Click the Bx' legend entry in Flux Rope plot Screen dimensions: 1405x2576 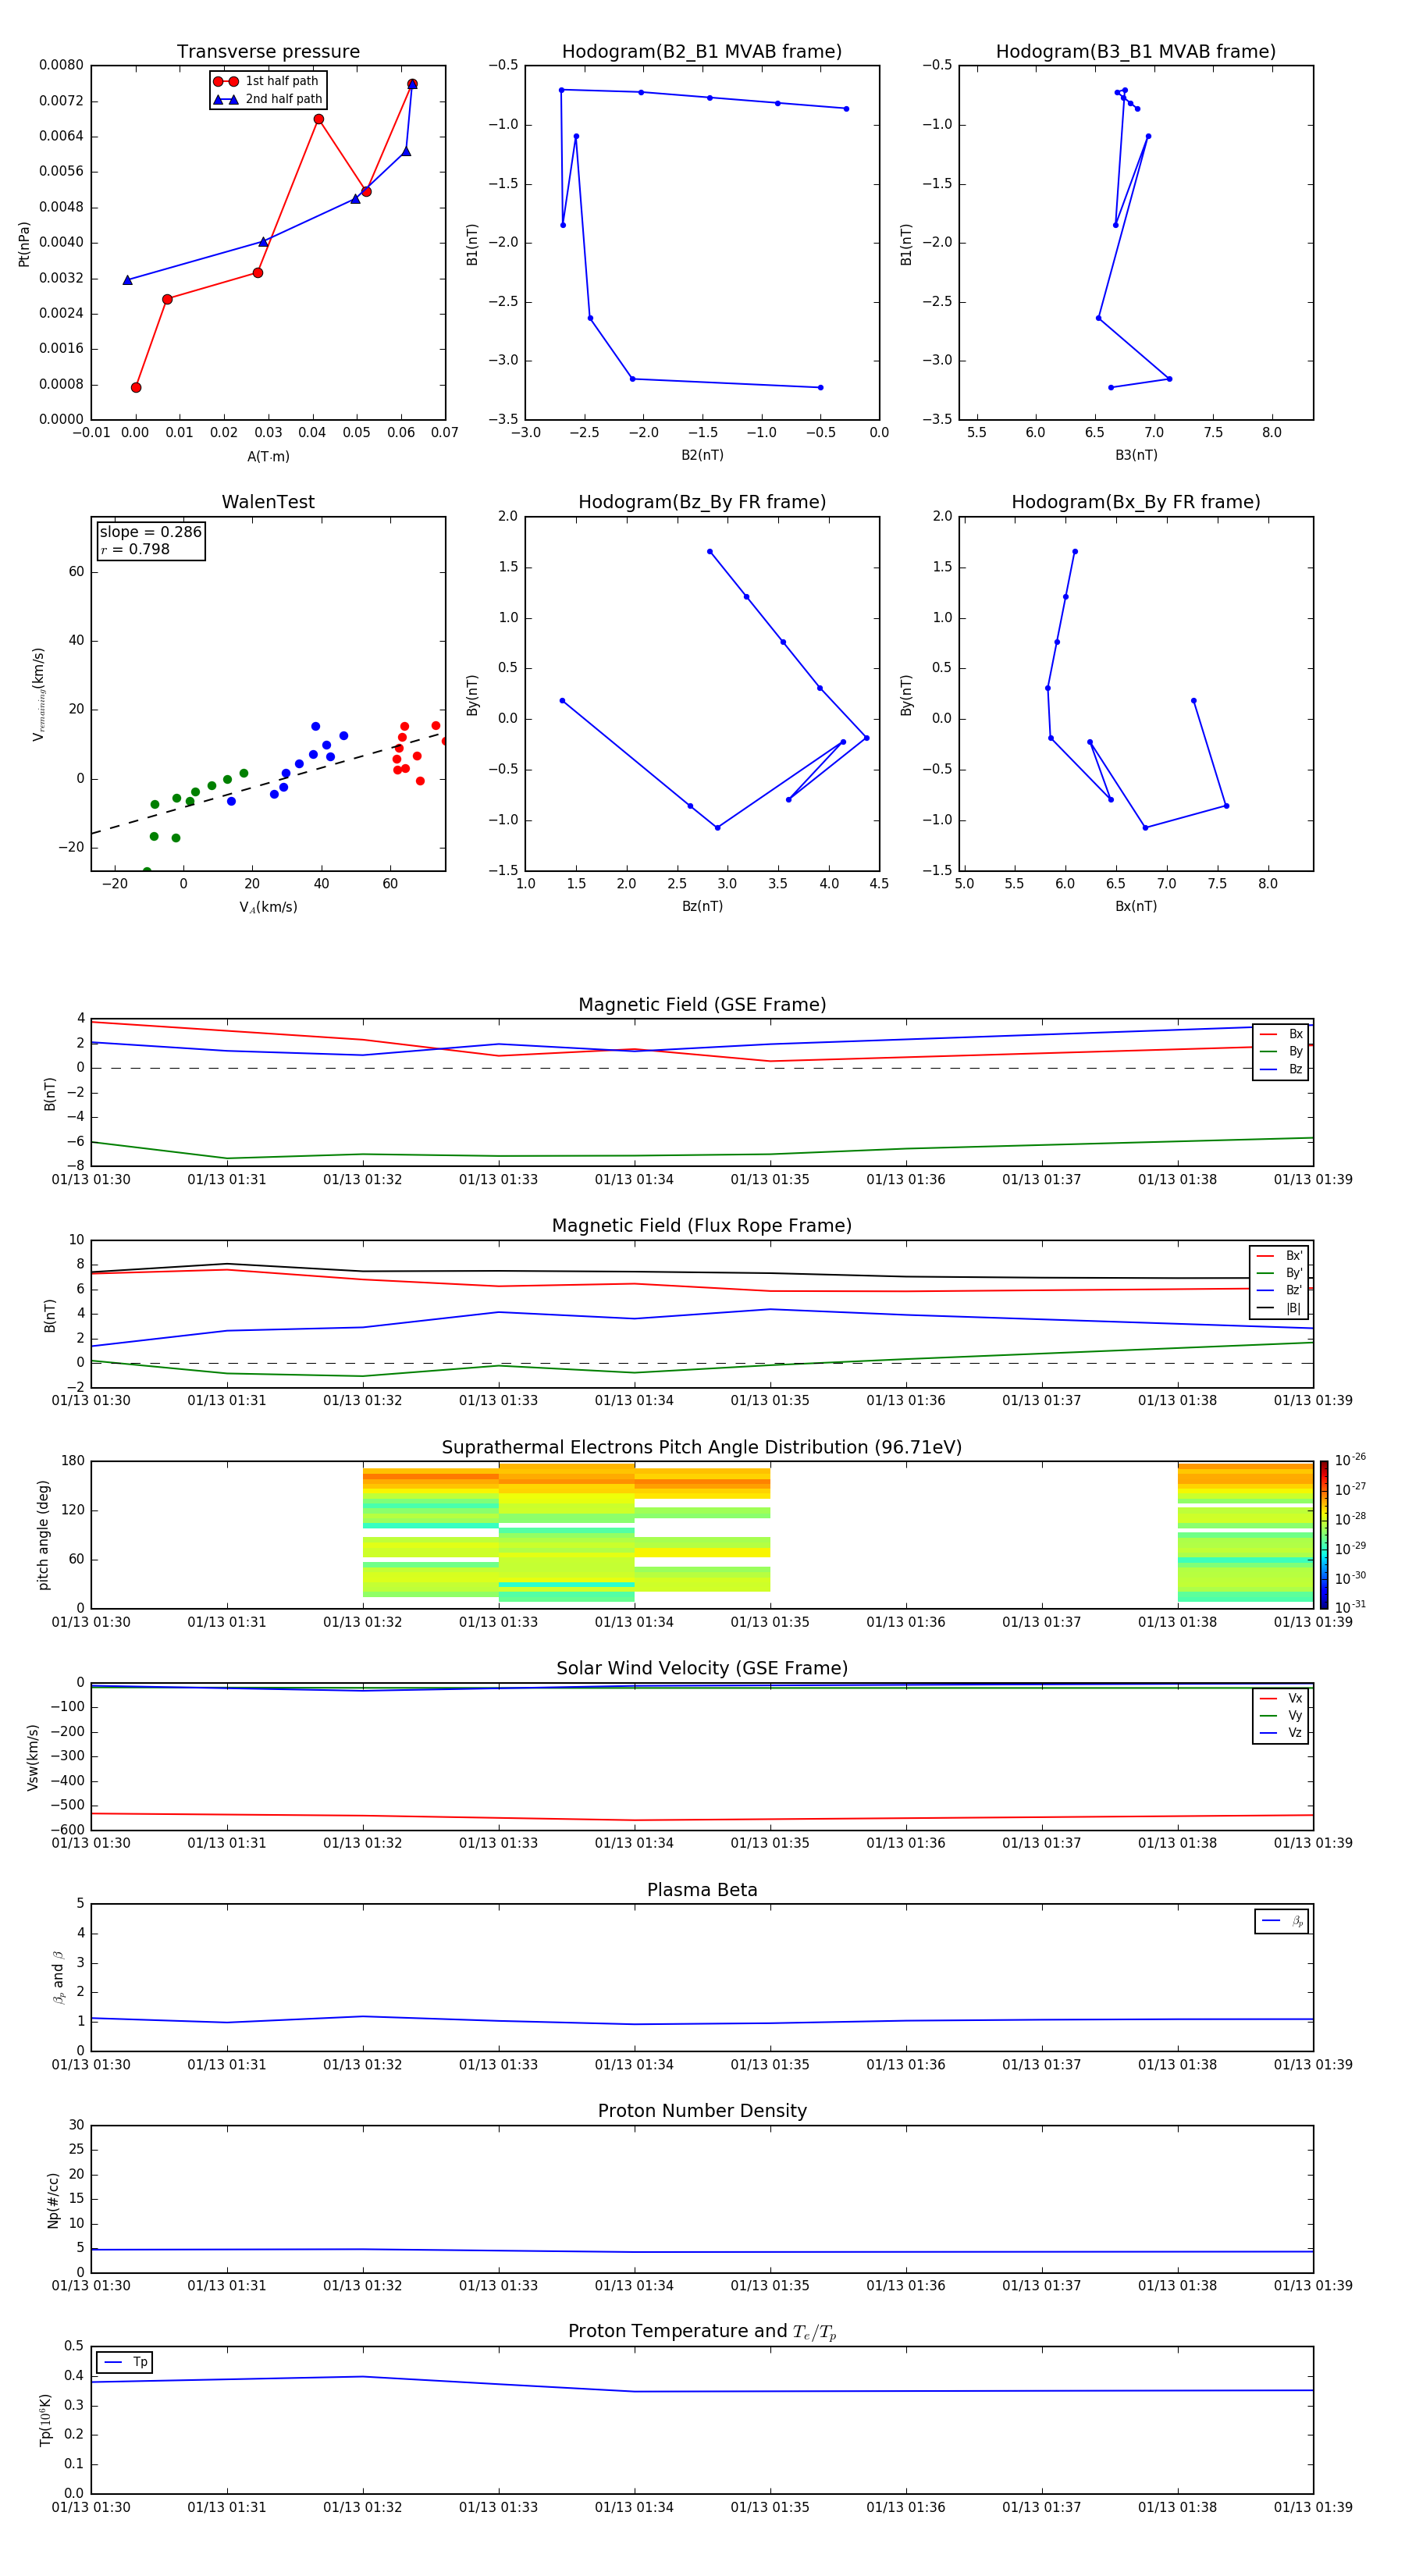click(x=1279, y=1256)
